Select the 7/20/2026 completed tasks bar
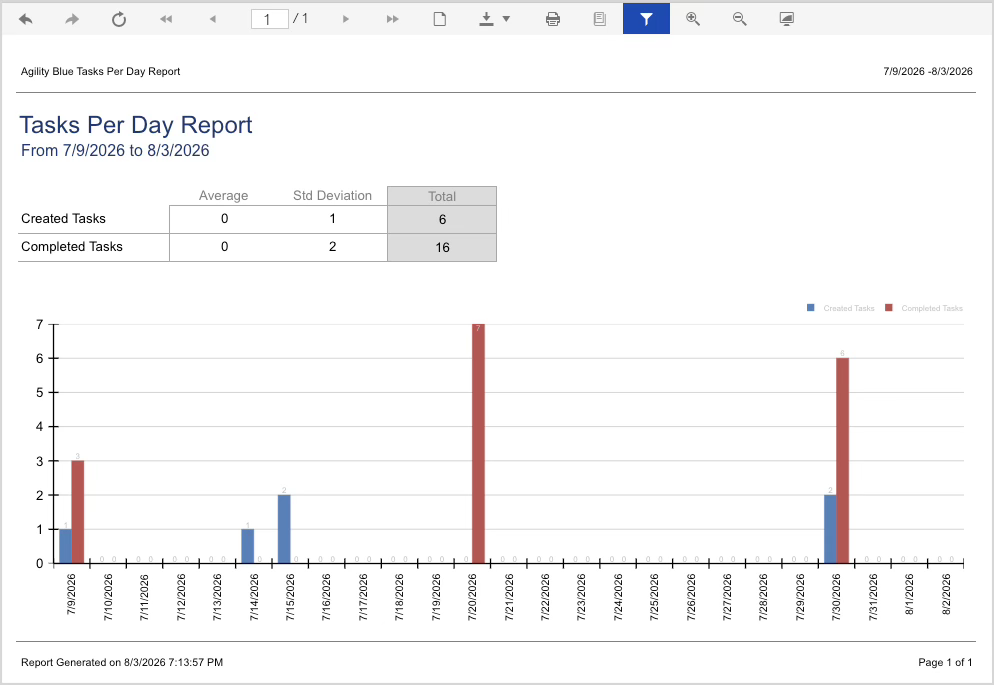 (x=478, y=444)
